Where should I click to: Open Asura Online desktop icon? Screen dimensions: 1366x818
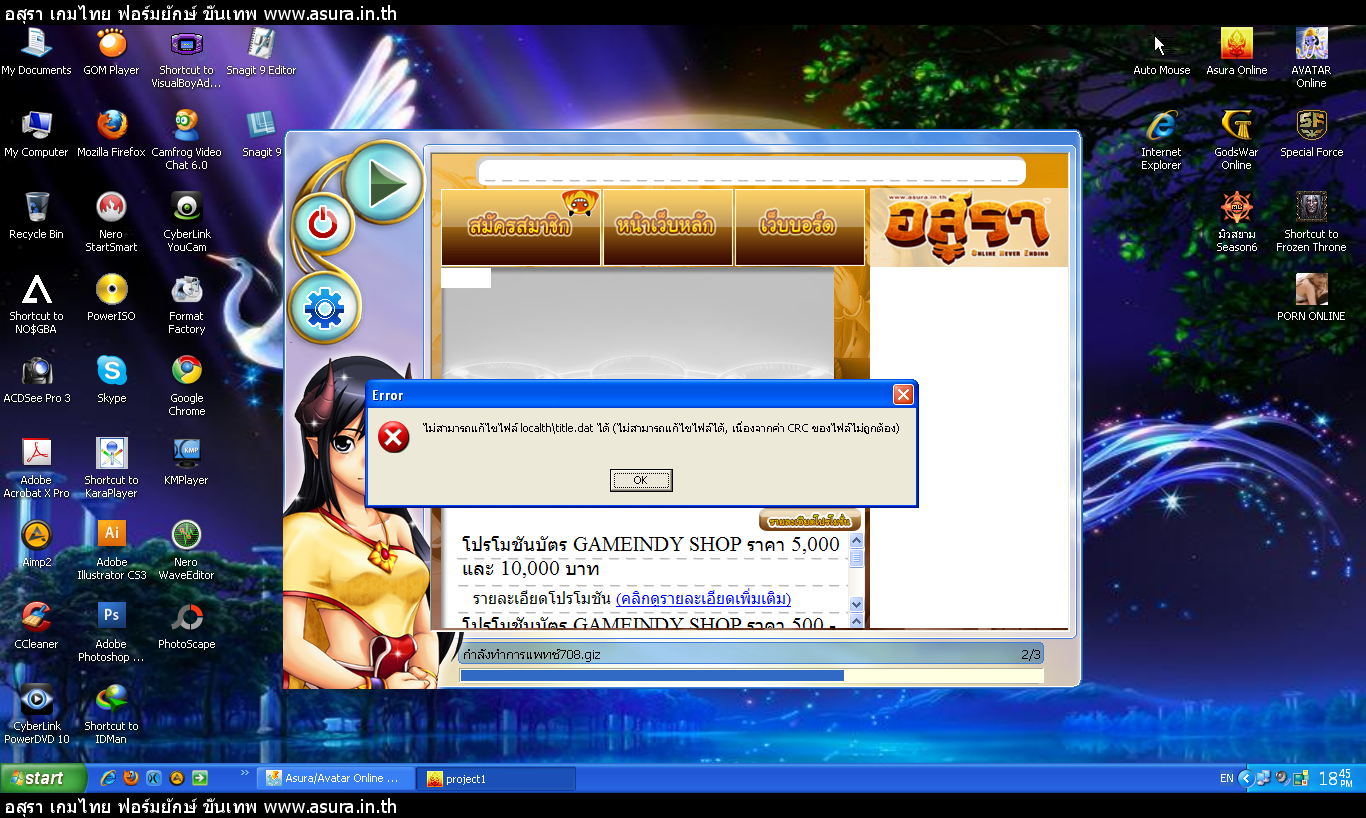click(1236, 52)
